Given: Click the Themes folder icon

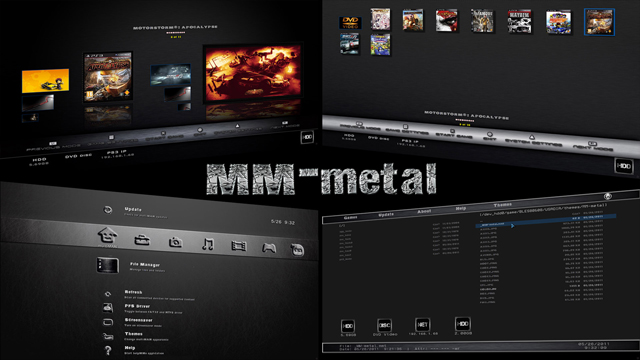Looking at the screenshot, I should pyautogui.click(x=108, y=336).
